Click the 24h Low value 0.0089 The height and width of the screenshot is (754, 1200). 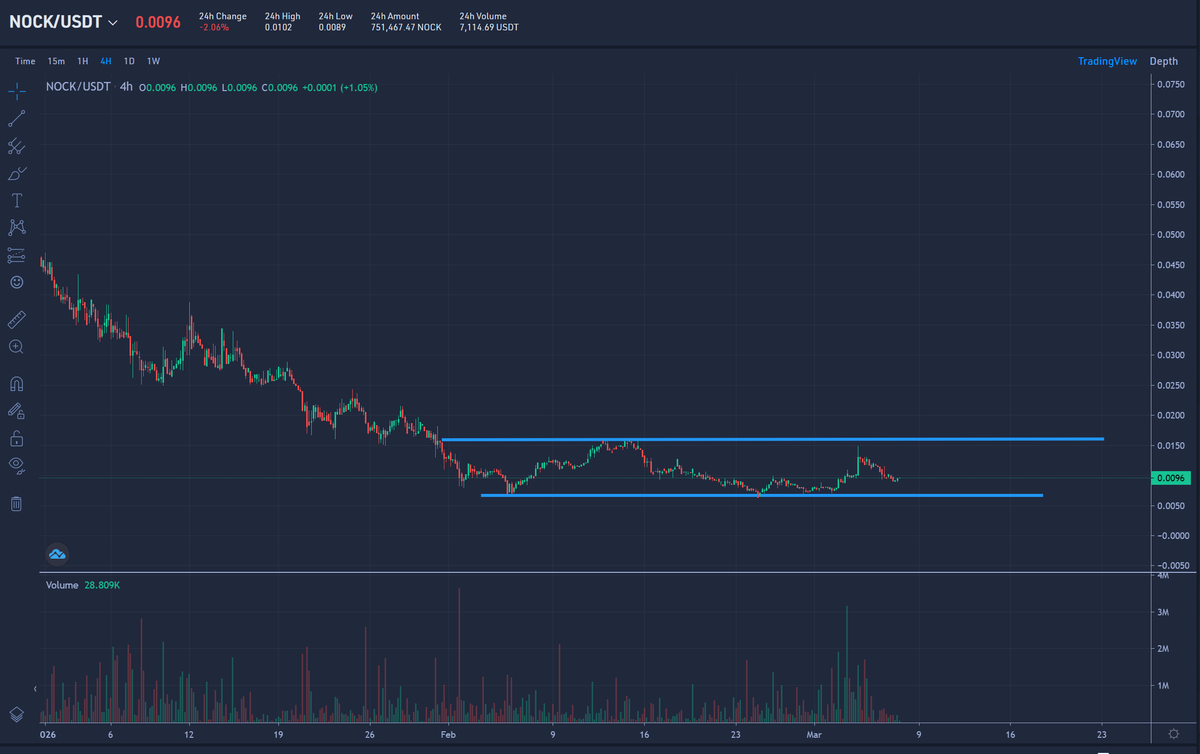[333, 27]
